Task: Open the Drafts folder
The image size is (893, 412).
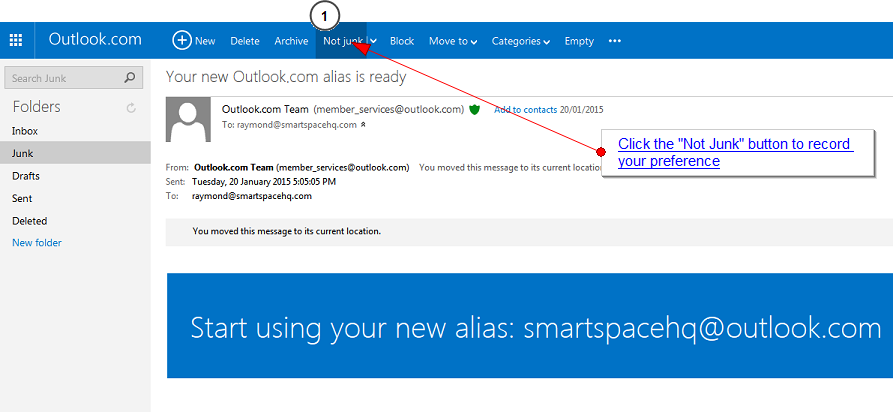Action: click(75, 176)
